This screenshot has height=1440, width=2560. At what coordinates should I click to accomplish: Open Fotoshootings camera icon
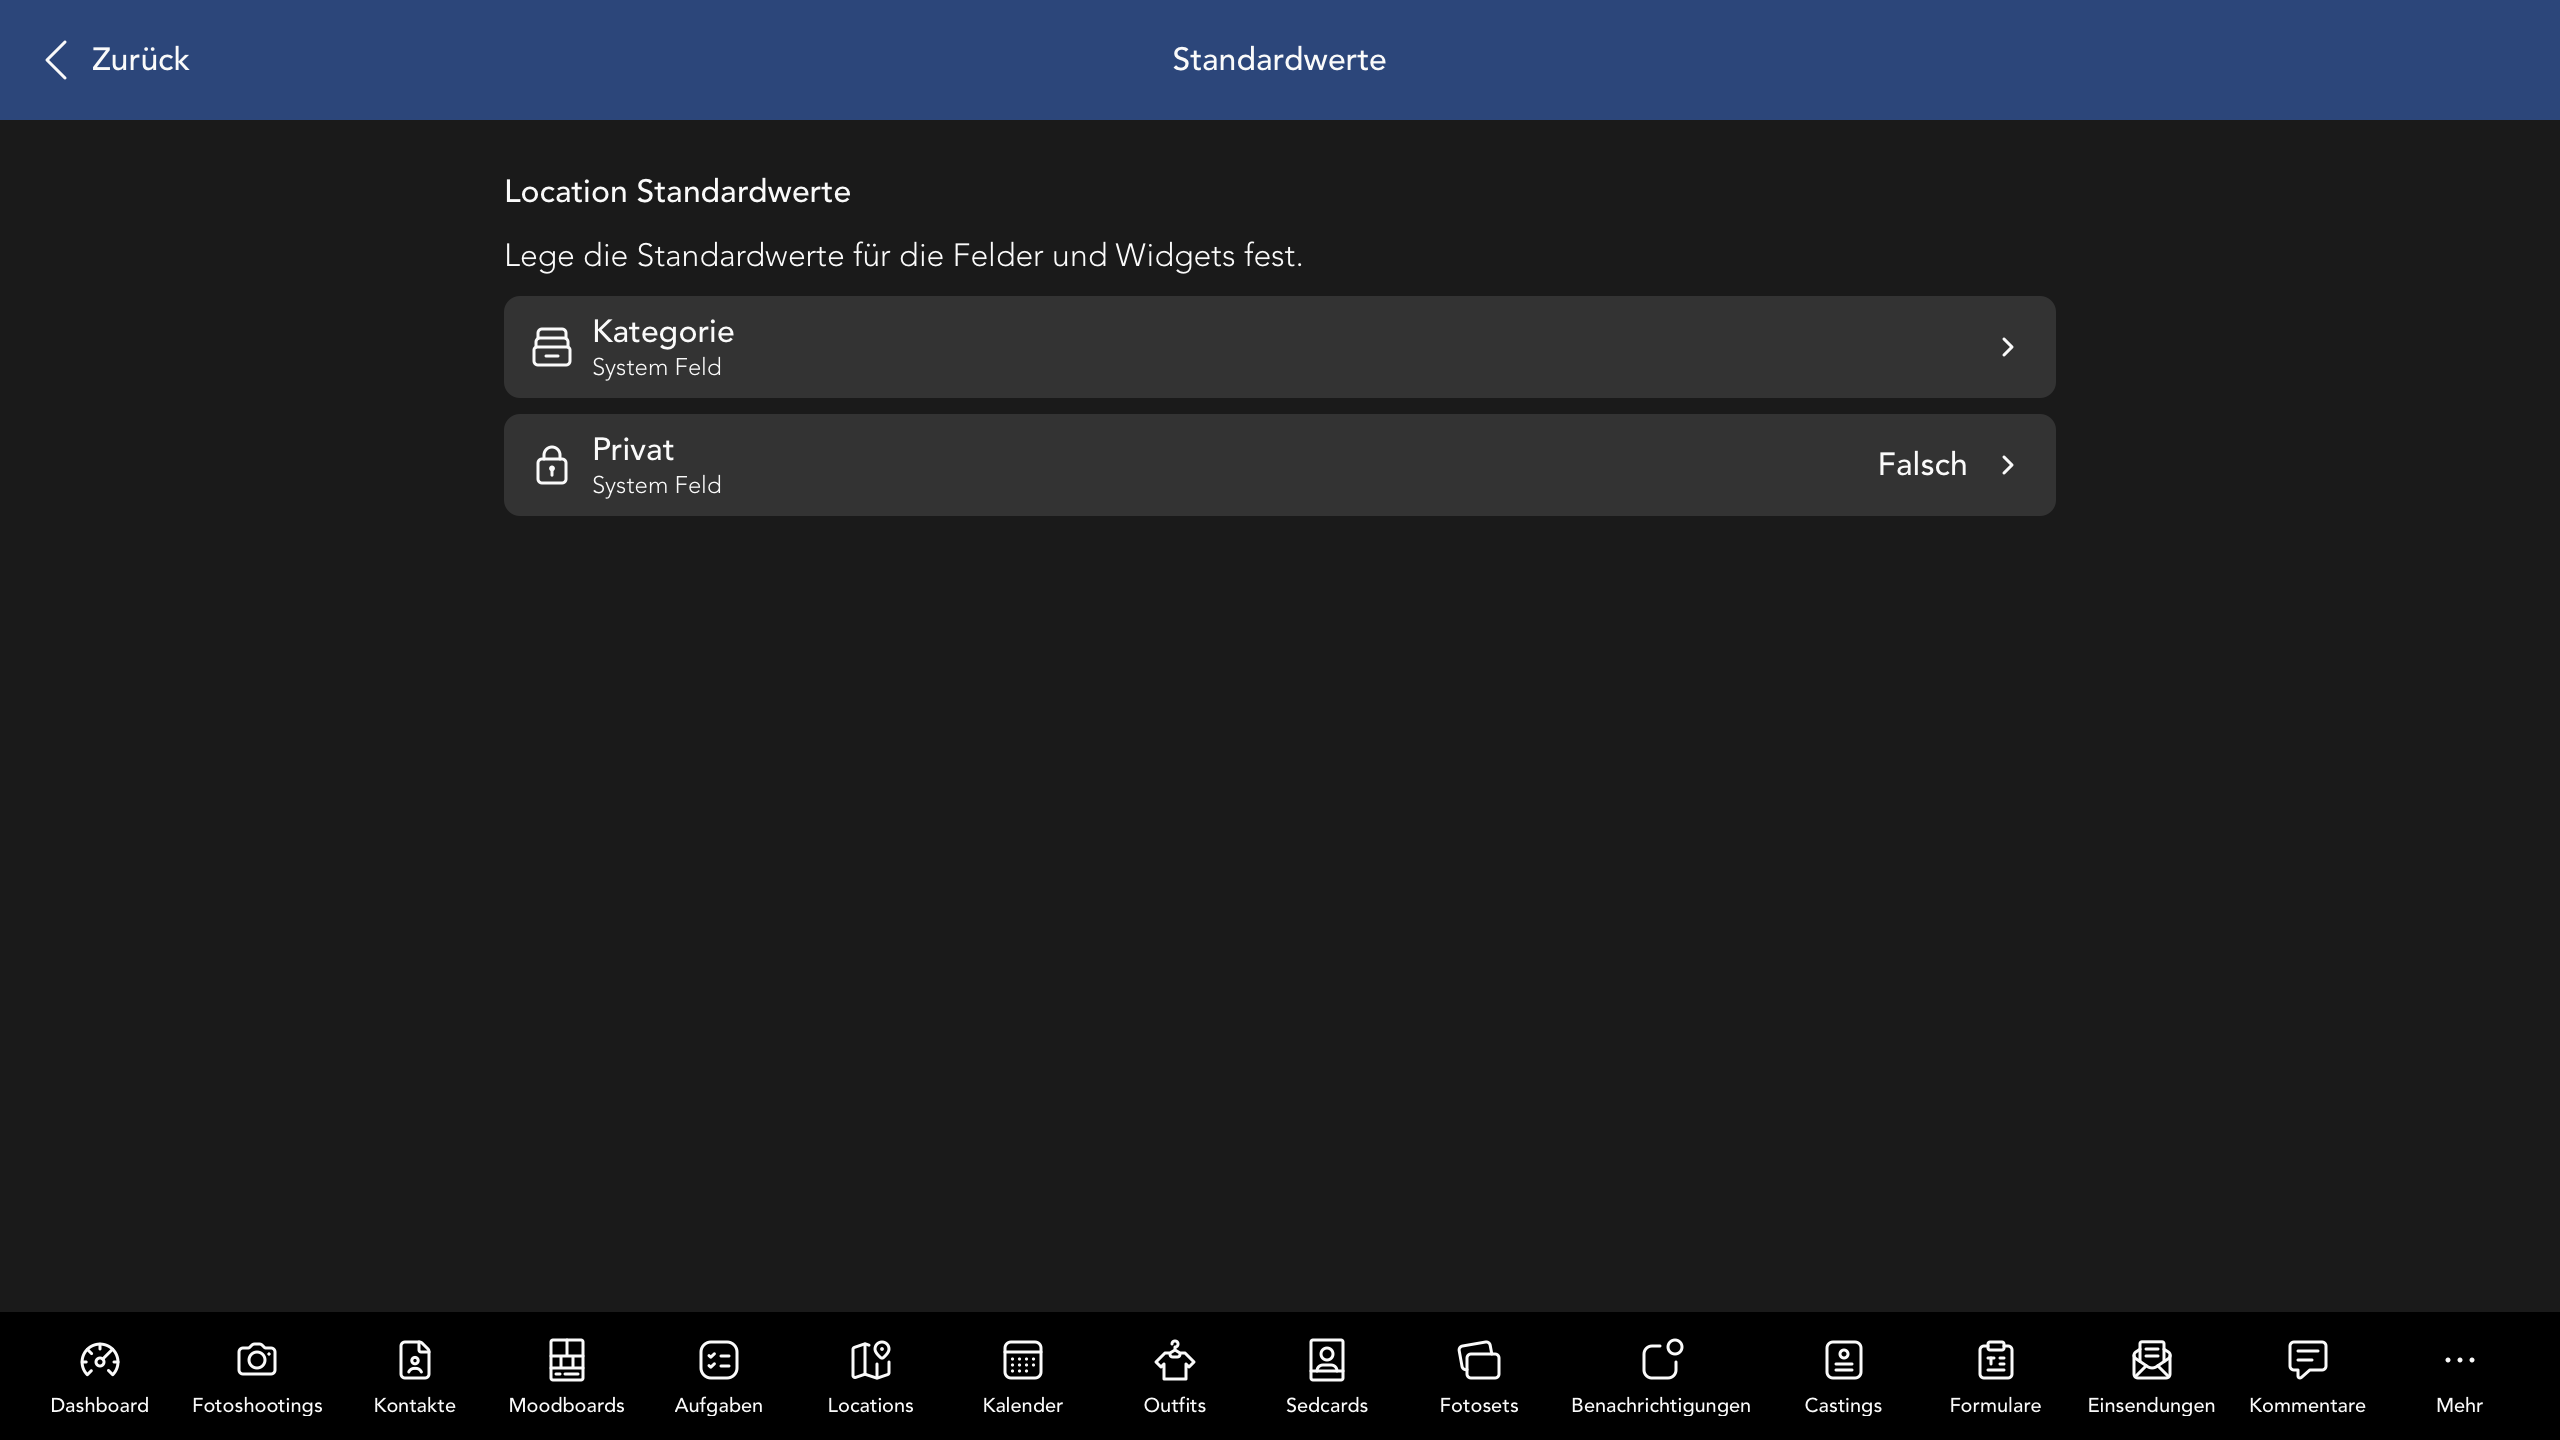[257, 1360]
